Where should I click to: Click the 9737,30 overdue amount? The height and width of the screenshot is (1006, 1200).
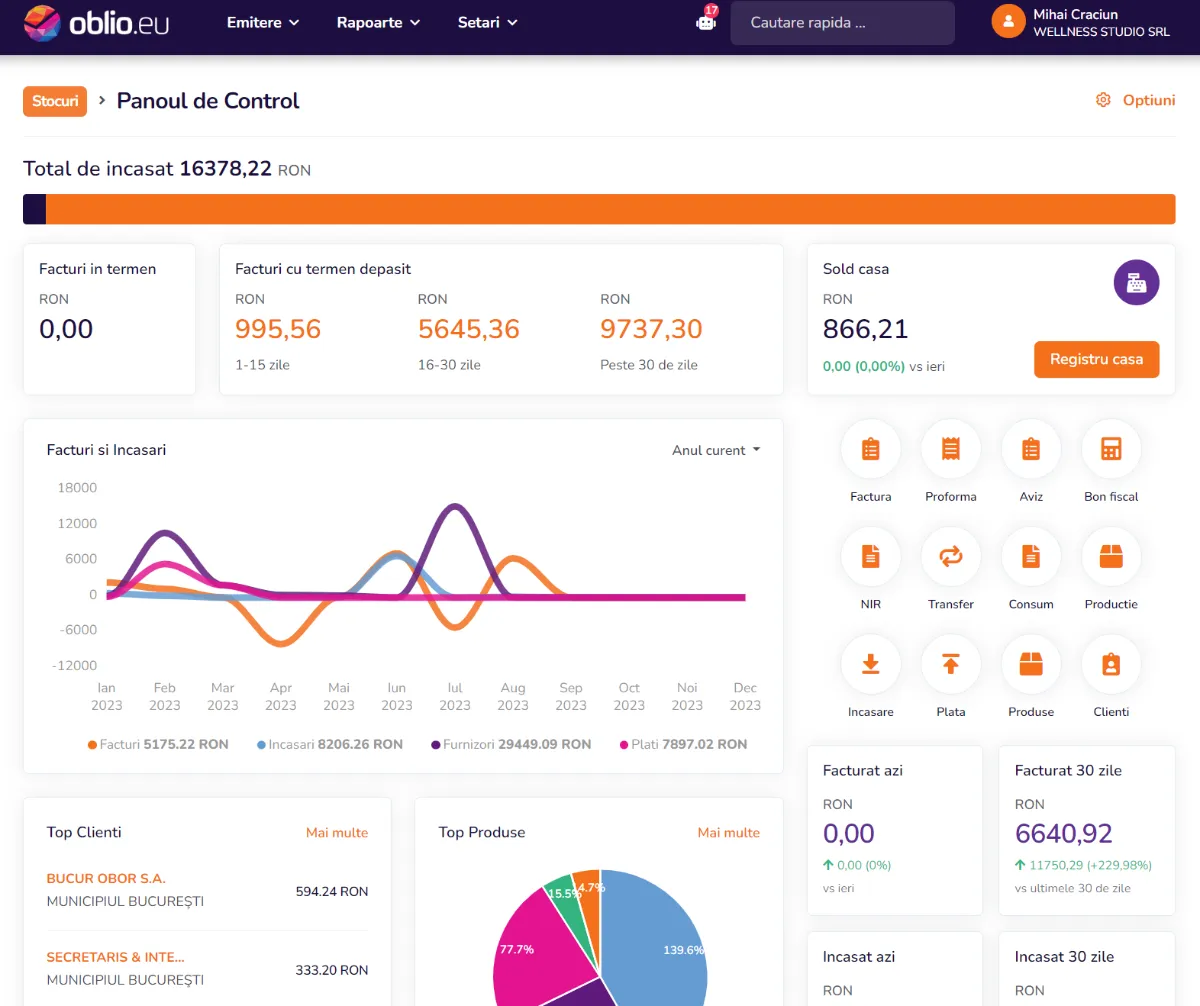[651, 329]
